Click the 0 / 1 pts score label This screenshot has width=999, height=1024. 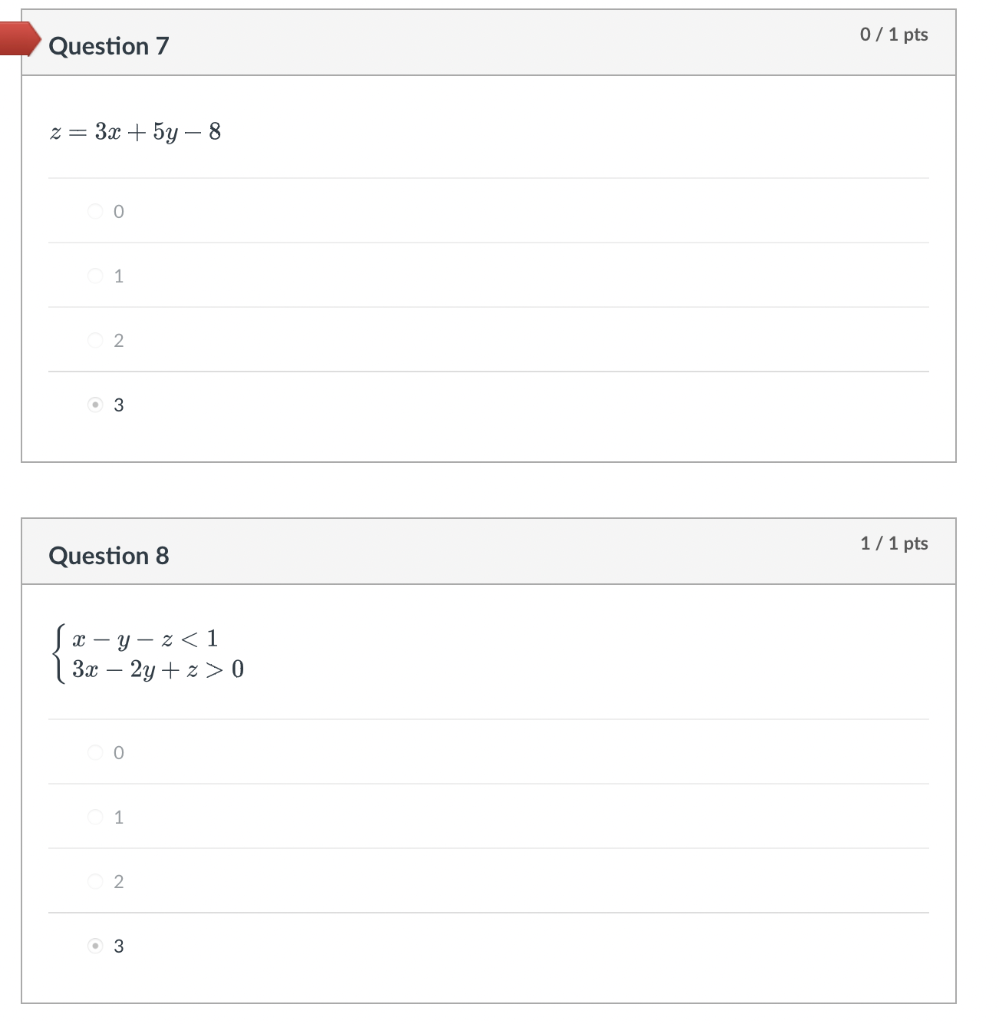tap(894, 34)
